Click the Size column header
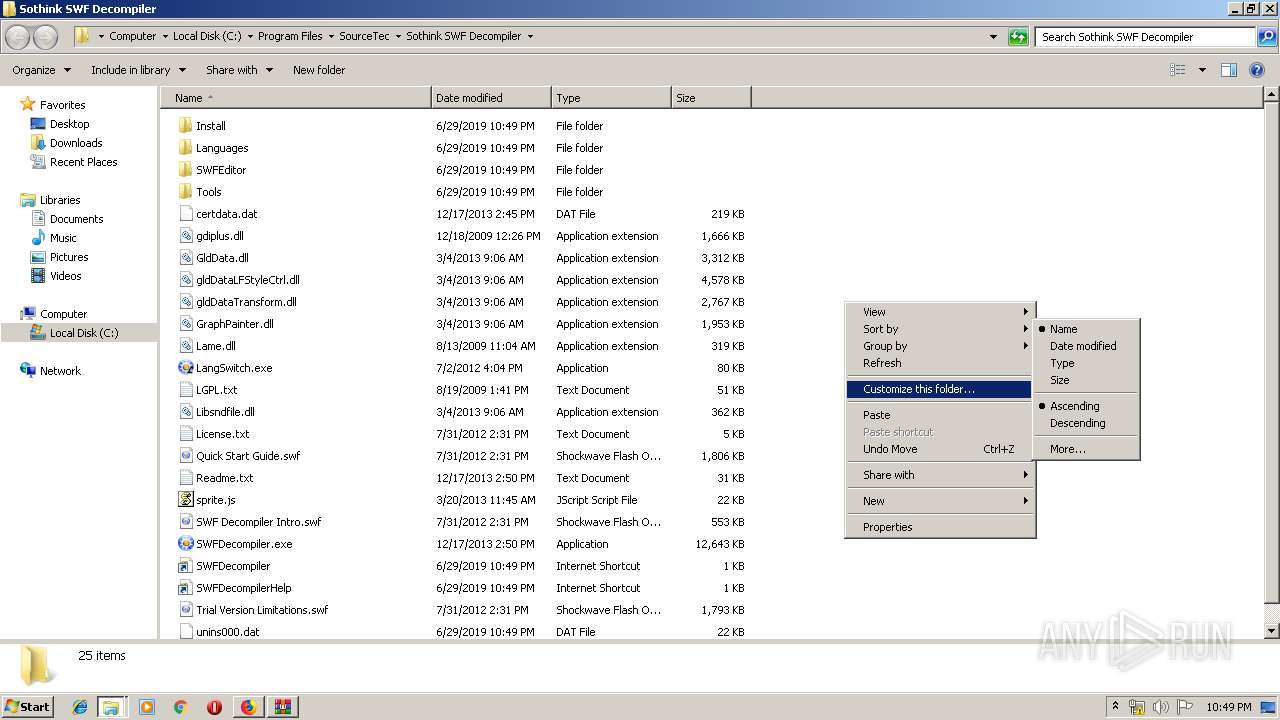This screenshot has height=720, width=1280. (x=711, y=98)
